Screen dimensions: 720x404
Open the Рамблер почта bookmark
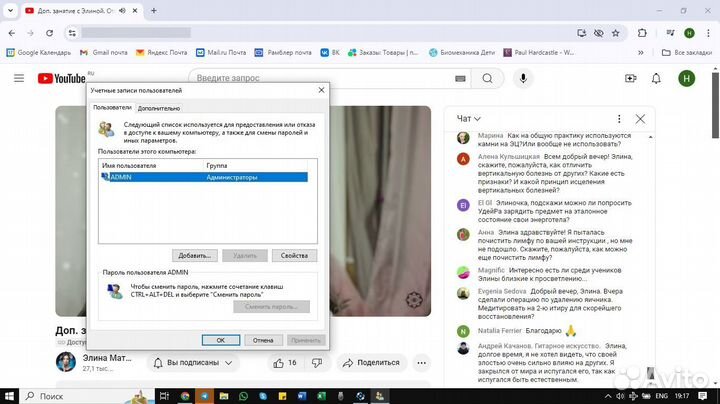point(282,53)
